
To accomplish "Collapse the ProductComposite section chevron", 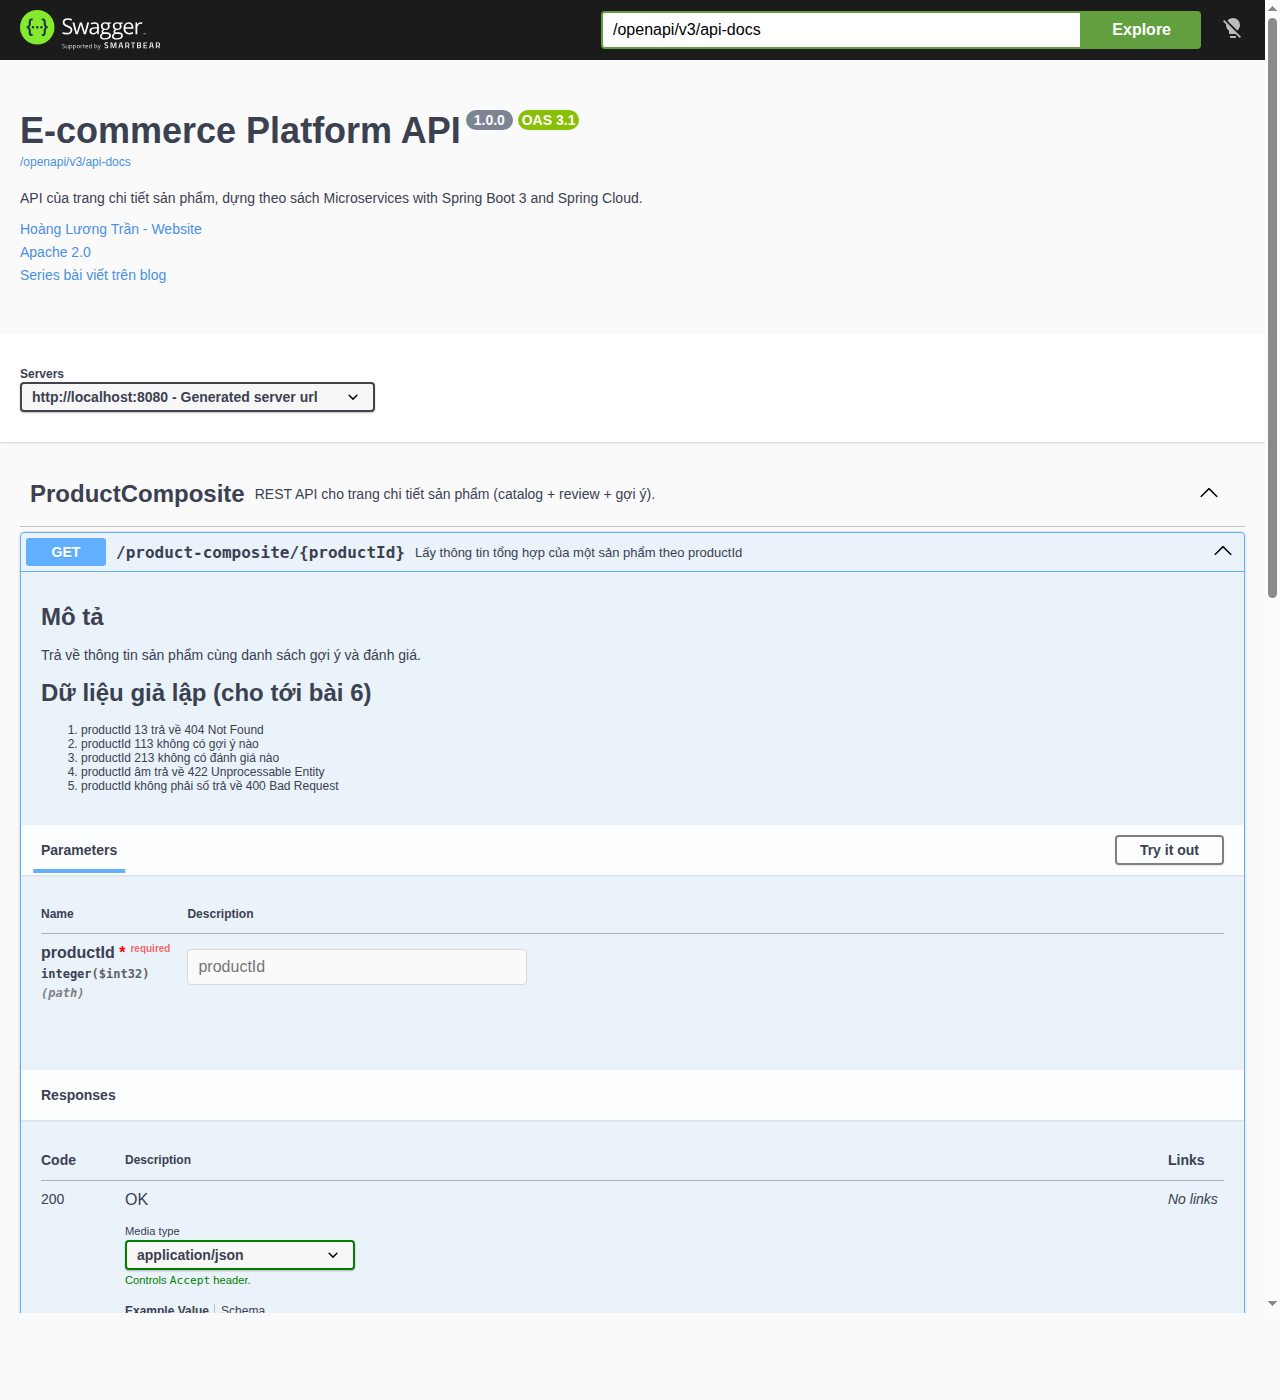I will click(1209, 493).
